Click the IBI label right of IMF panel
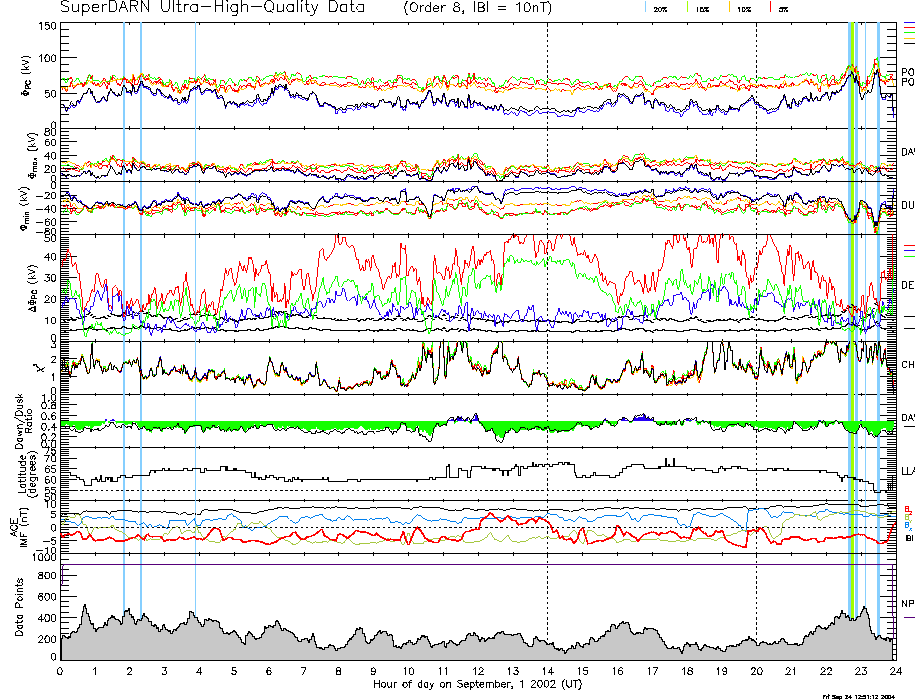This screenshot has width=915, height=700. point(909,538)
